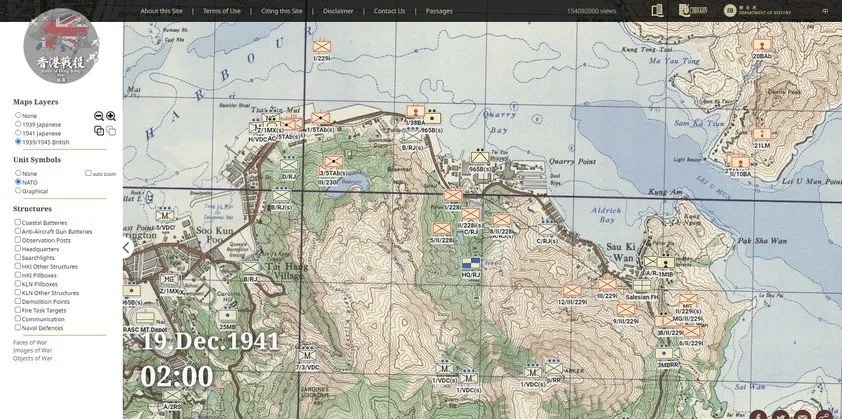The image size is (842, 419).
Task: Click the D/RJ unit symbol
Action: [x=288, y=164]
